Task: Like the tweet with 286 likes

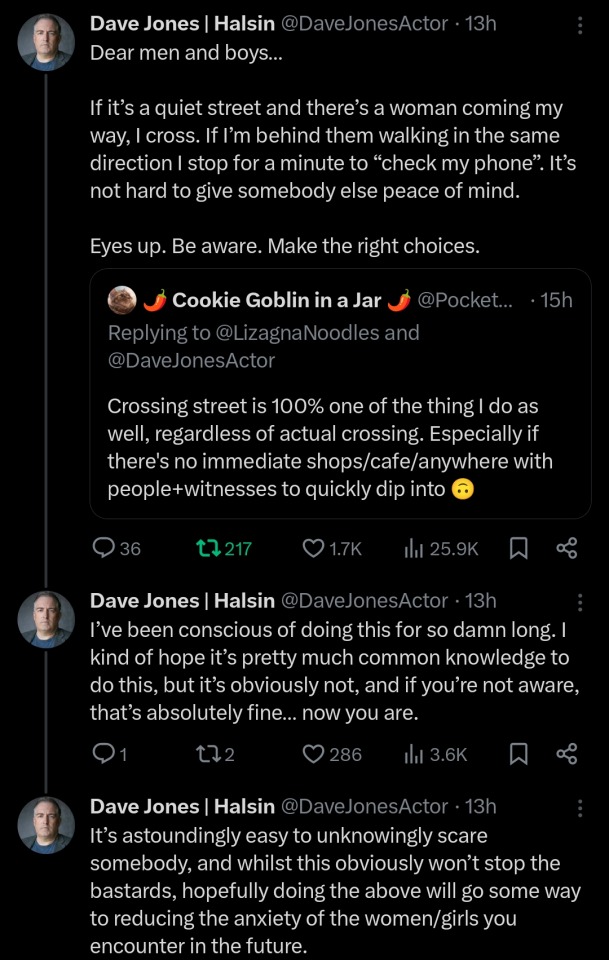Action: coord(313,754)
